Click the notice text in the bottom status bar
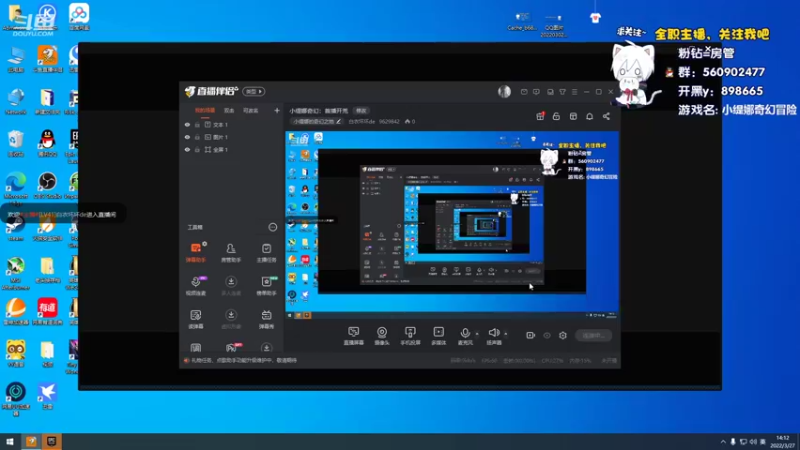 coord(244,360)
